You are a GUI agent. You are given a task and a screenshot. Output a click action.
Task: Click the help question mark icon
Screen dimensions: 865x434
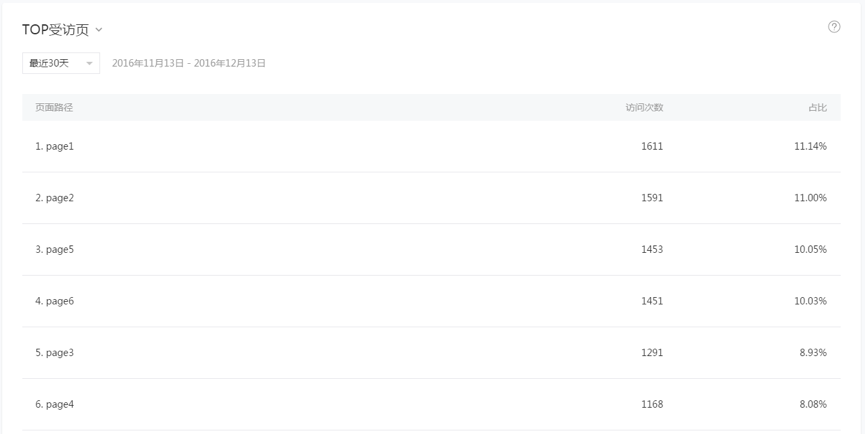pos(834,26)
